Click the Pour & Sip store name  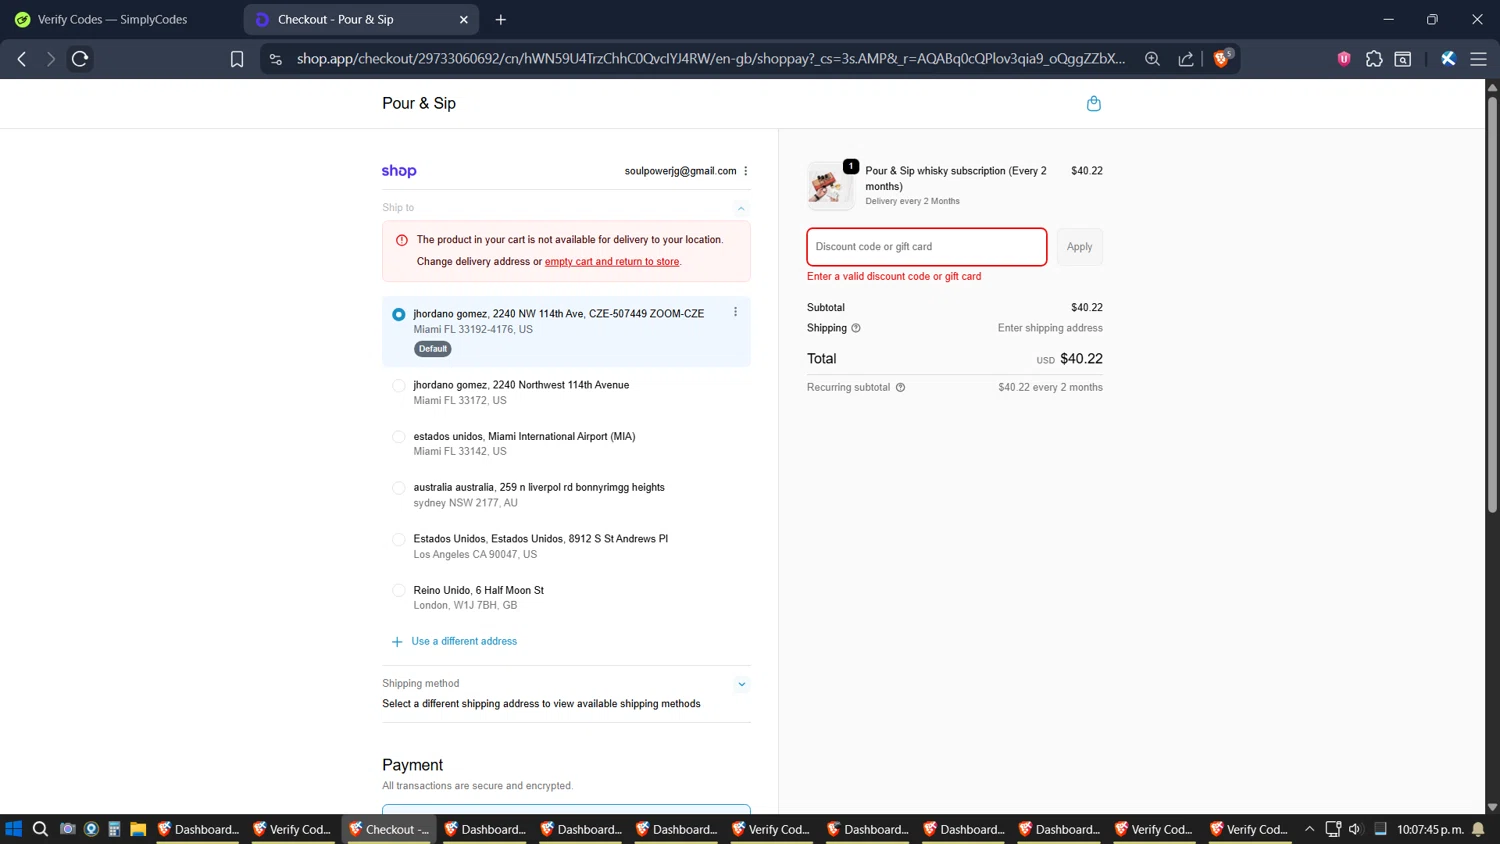419,104
